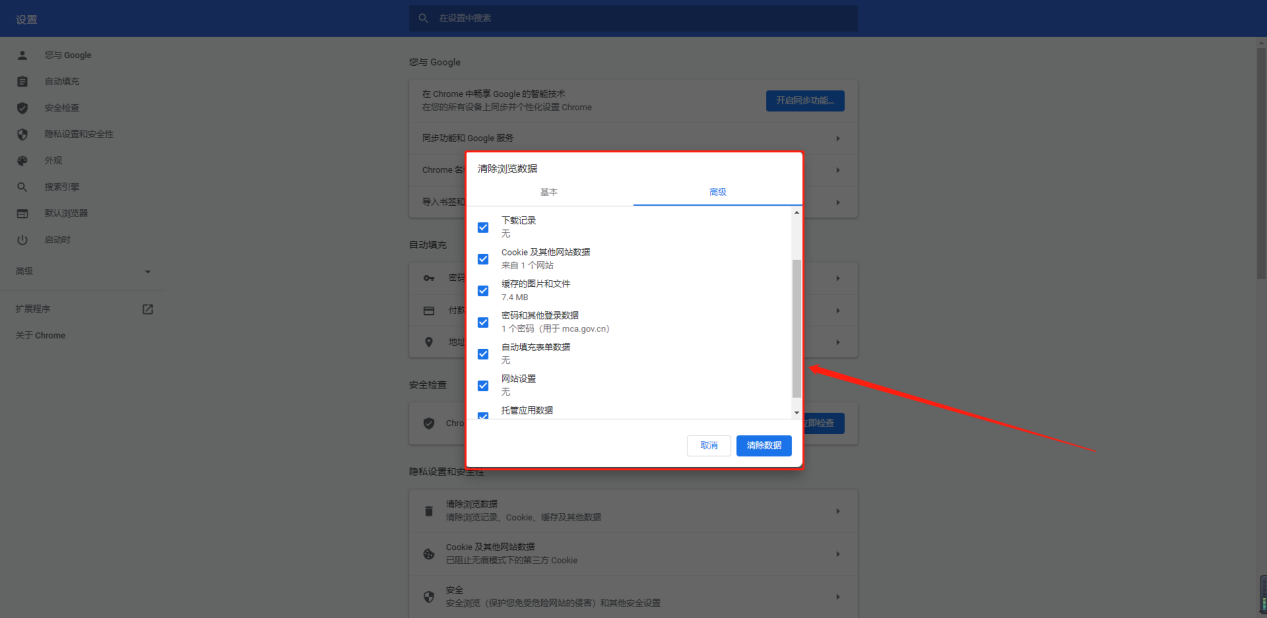Expand the 高级 section in the sidebar
1267x618 pixels.
tap(83, 271)
